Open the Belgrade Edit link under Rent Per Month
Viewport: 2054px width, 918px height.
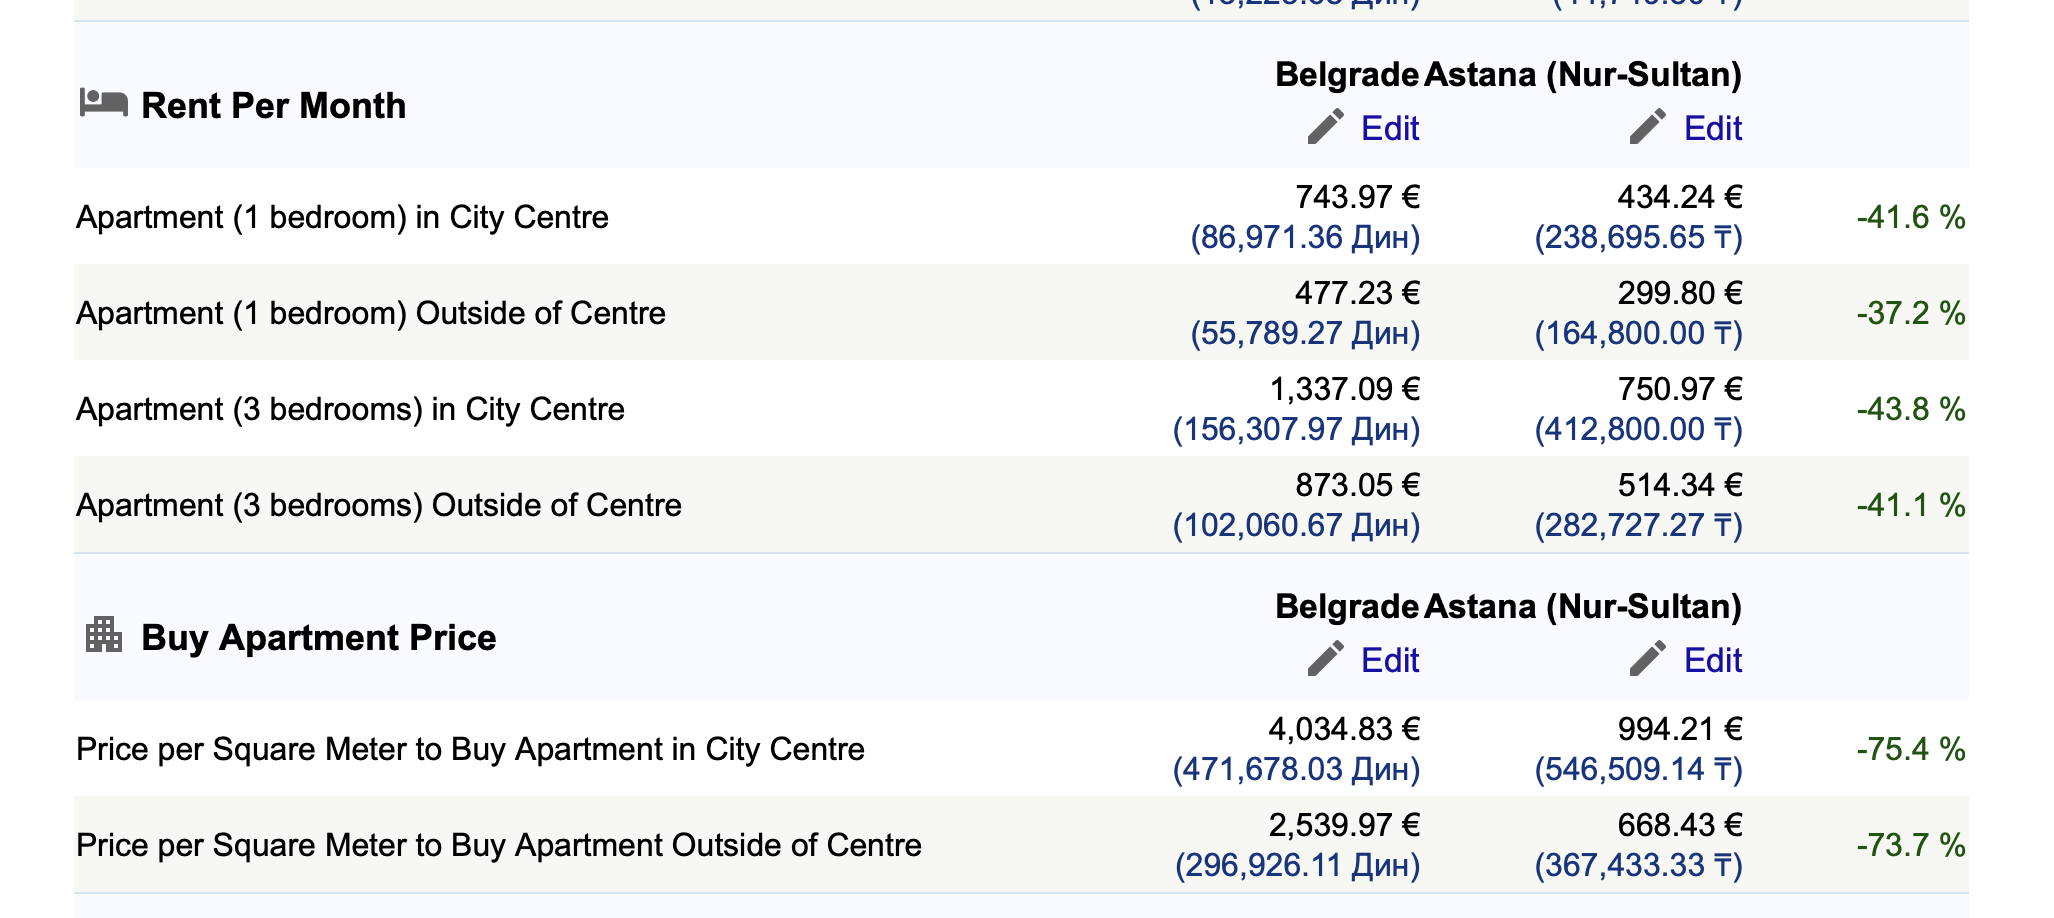click(x=1390, y=128)
